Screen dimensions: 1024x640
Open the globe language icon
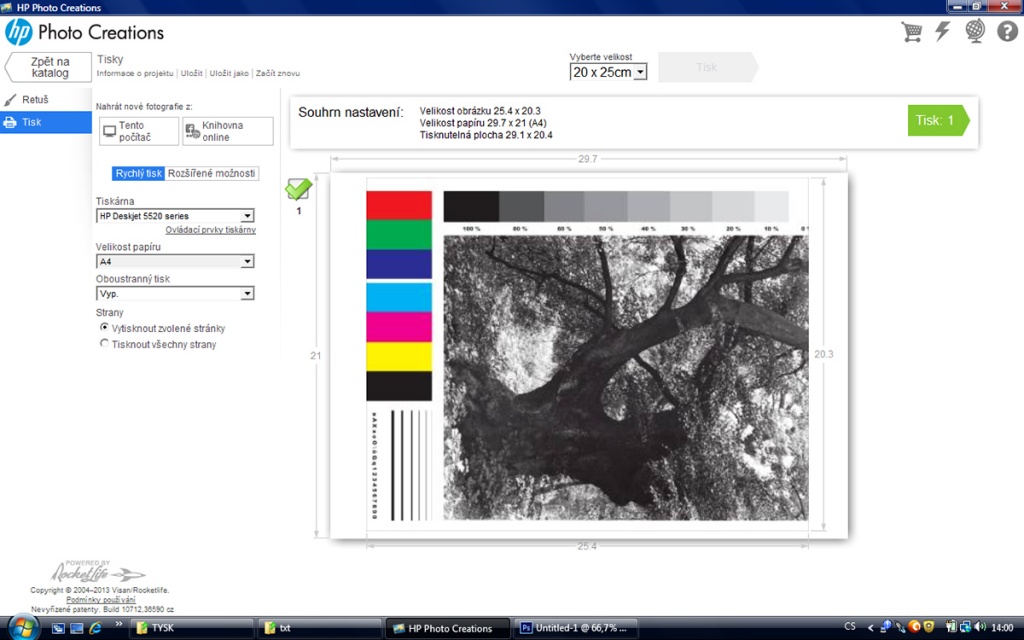[x=975, y=31]
